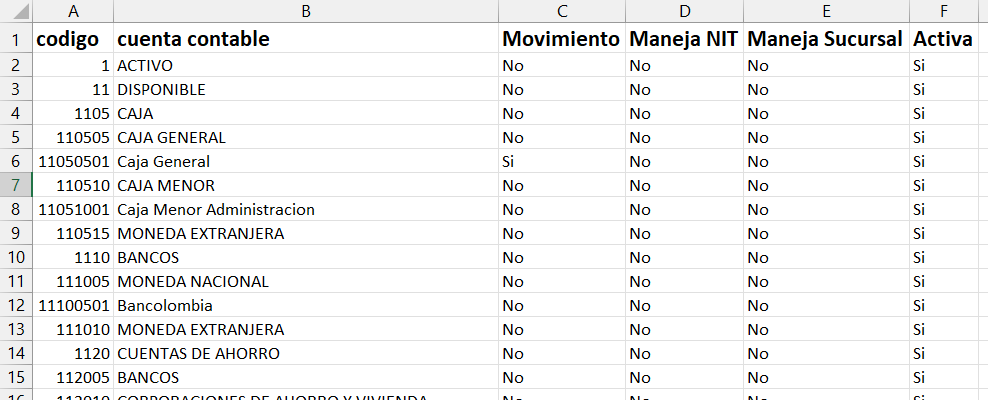This screenshot has width=988, height=400.
Task: Select the 'Si' Movimiento cell for Caja General
Action: (562, 161)
